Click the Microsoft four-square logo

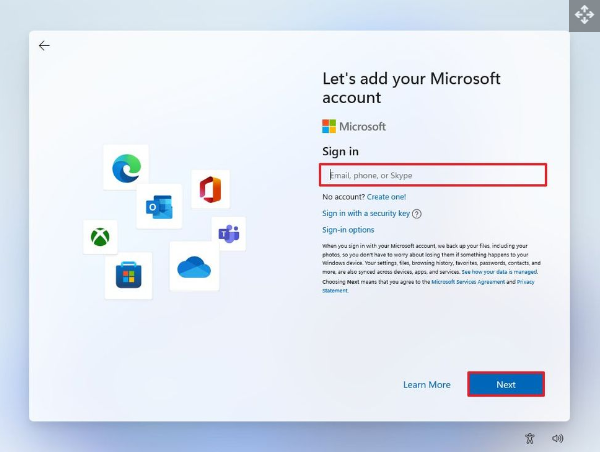pyautogui.click(x=329, y=126)
